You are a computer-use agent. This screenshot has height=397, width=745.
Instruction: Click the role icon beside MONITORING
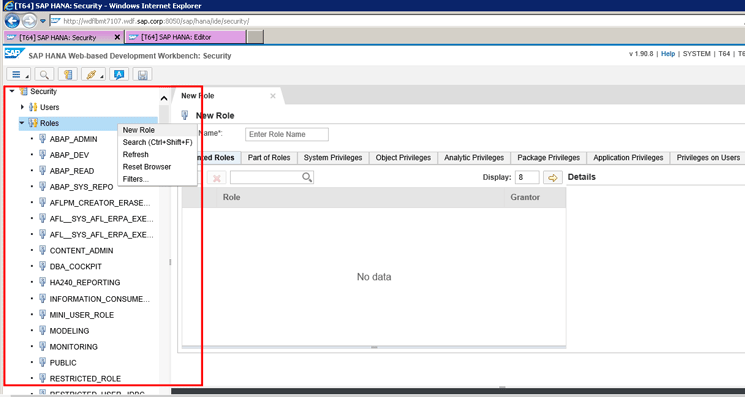[x=42, y=347]
